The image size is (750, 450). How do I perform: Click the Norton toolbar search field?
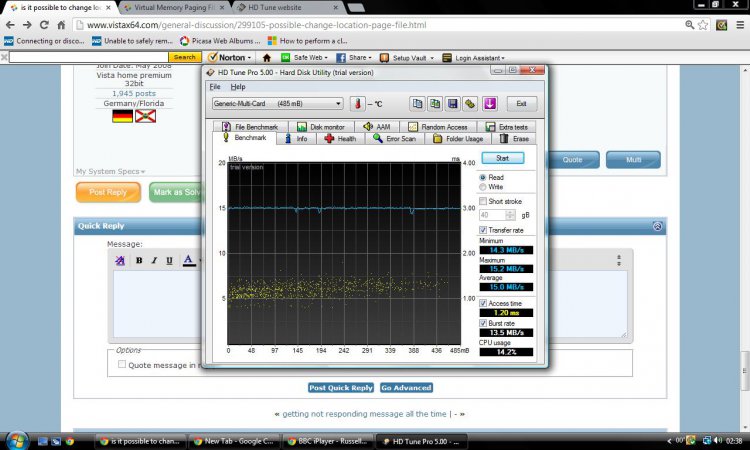point(88,57)
